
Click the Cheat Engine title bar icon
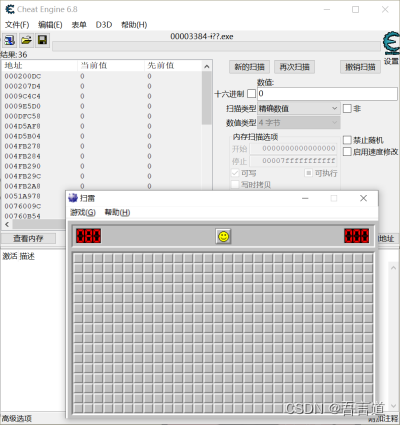click(x=10, y=9)
